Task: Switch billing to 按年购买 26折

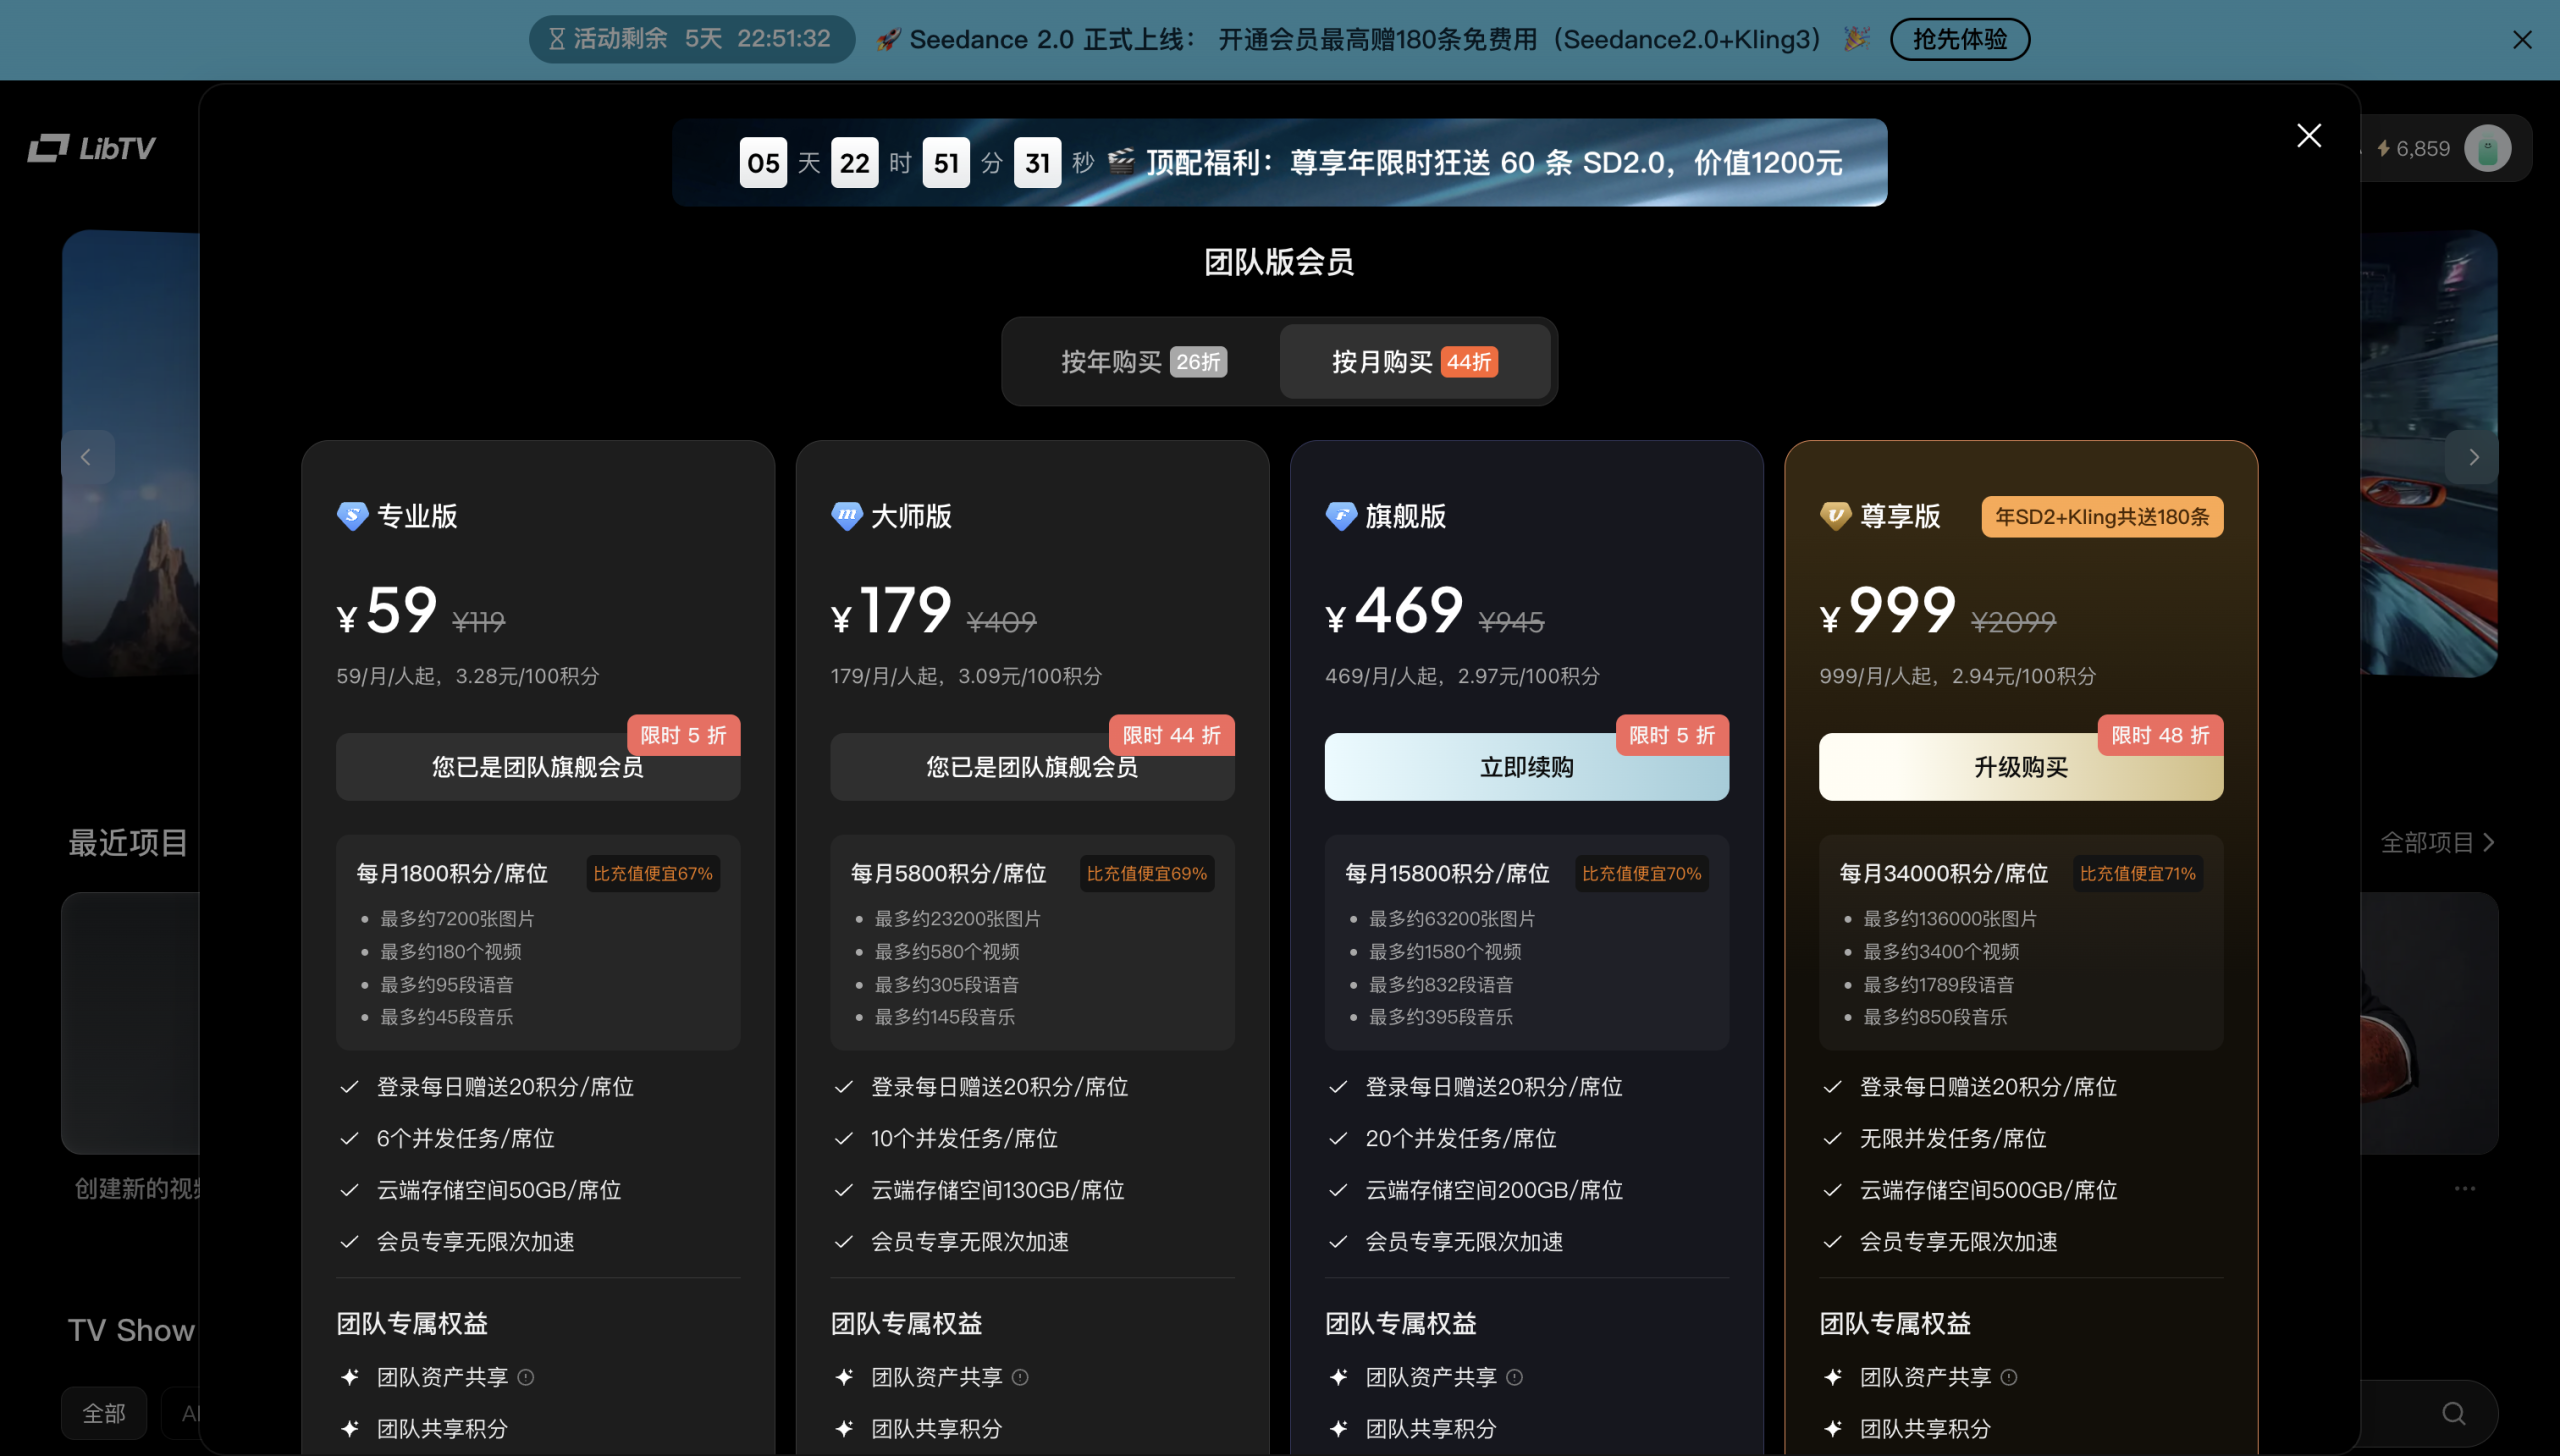Action: click(x=1140, y=362)
